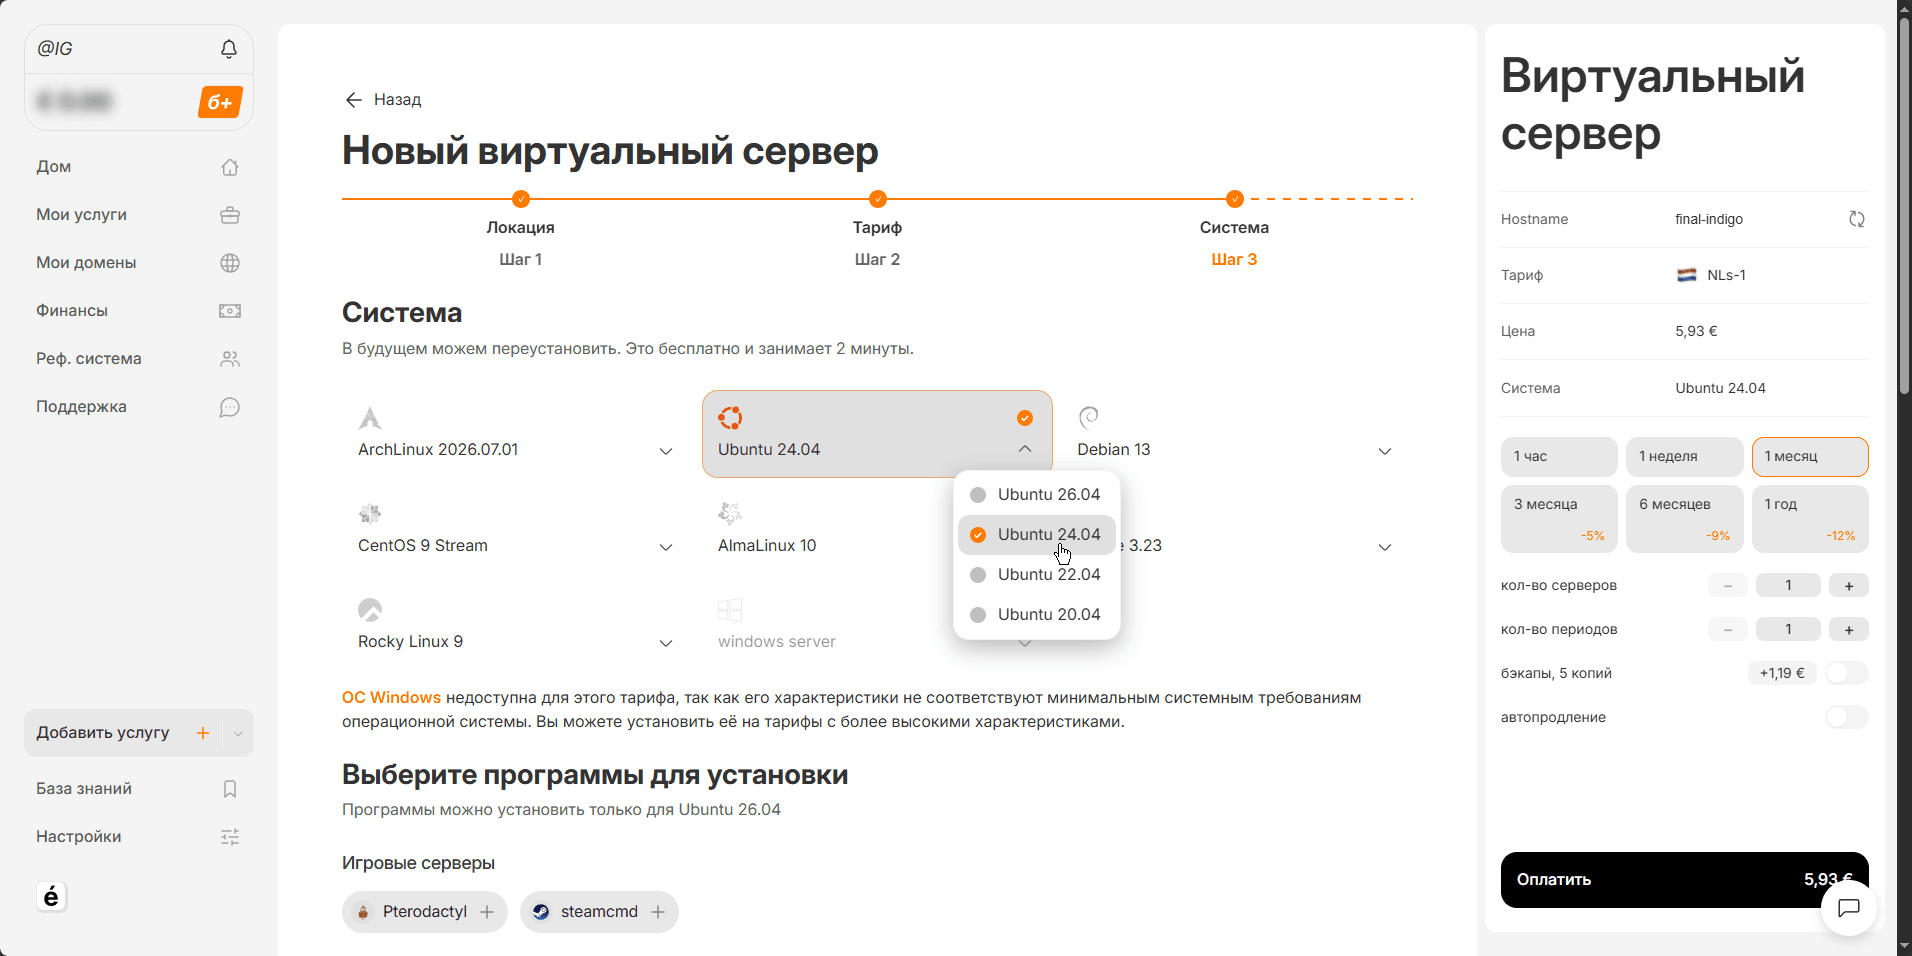Open Финансы menu item
Viewport: 1912px width, 956px height.
[x=138, y=311]
